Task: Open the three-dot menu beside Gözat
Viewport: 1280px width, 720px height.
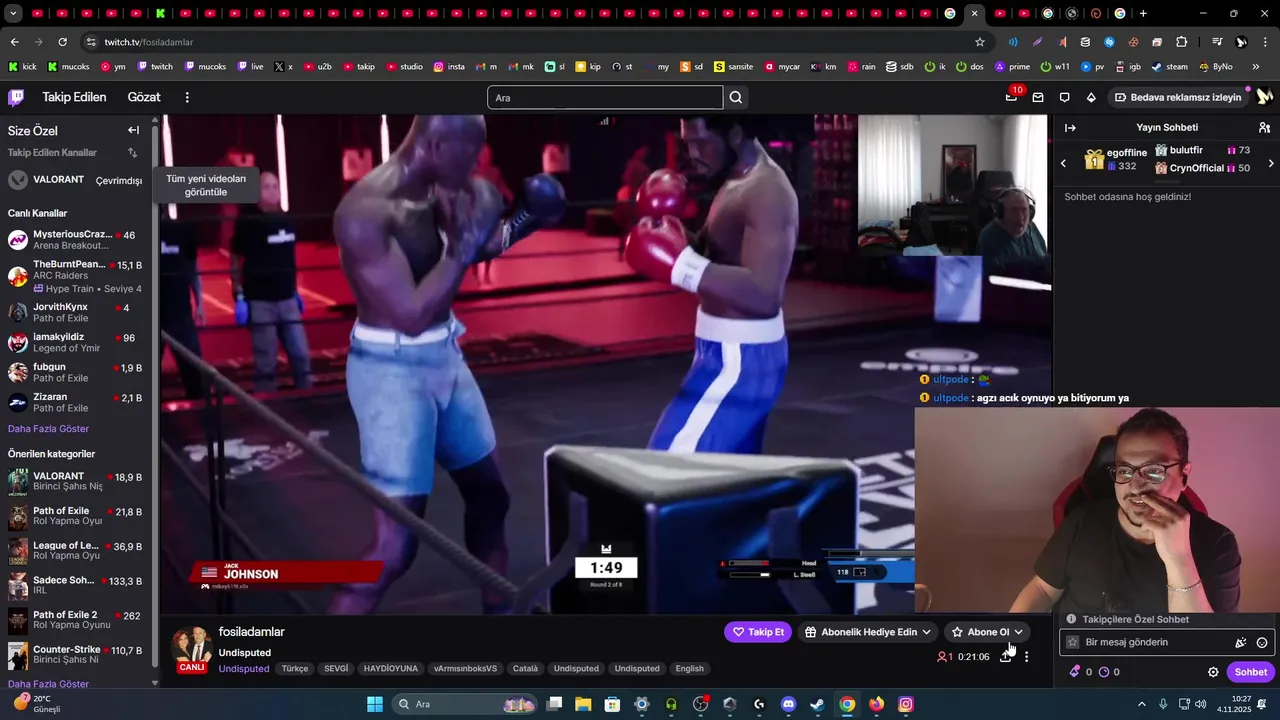Action: pyautogui.click(x=187, y=97)
